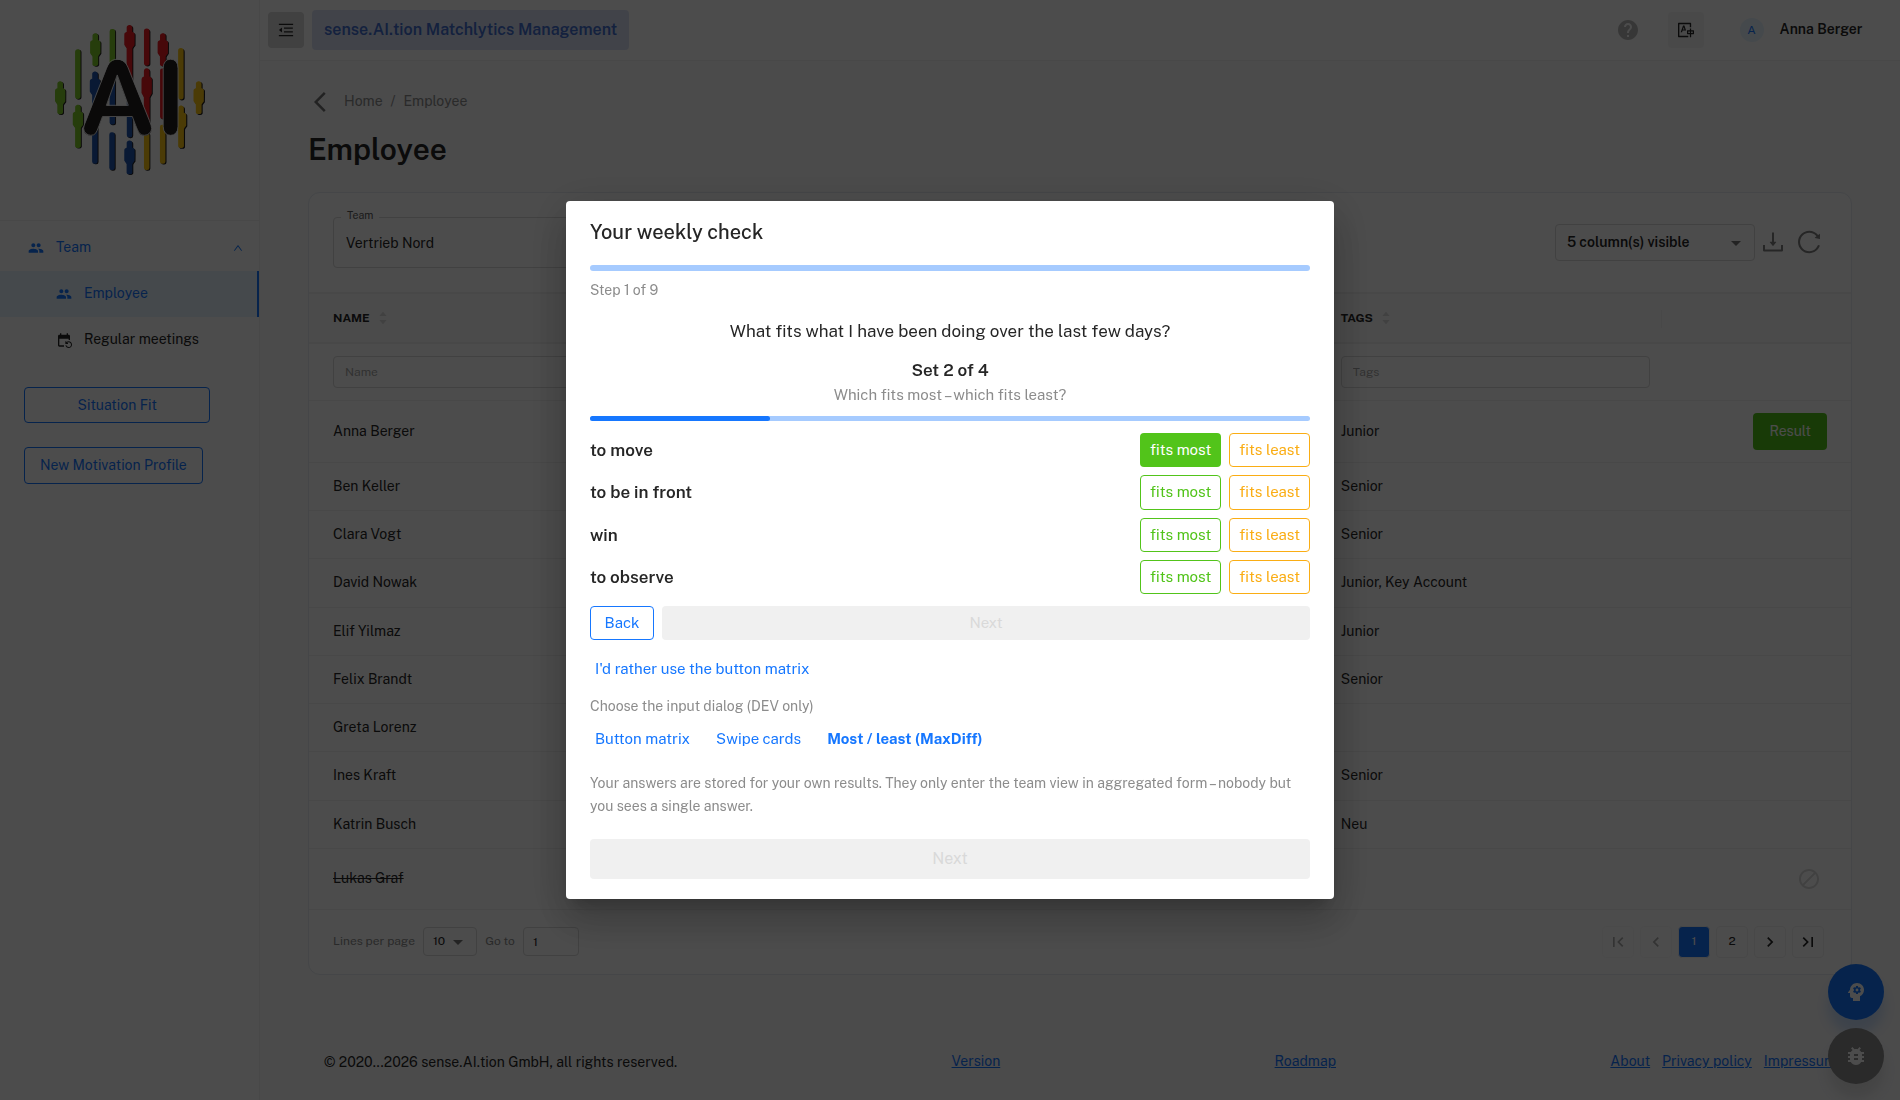Open the bug report floating button
The width and height of the screenshot is (1900, 1100).
tap(1856, 1056)
